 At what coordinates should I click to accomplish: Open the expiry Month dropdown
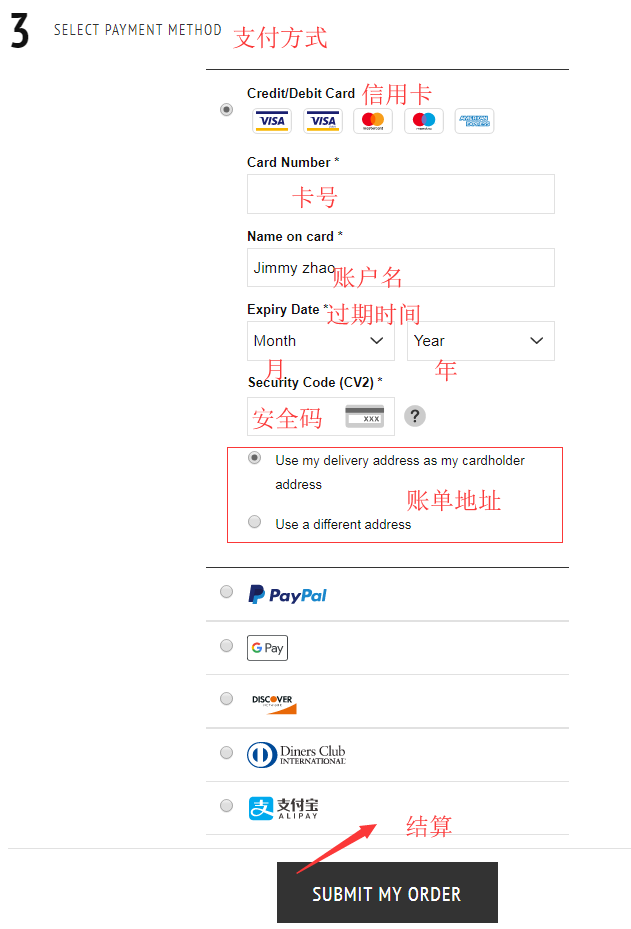coord(321,341)
